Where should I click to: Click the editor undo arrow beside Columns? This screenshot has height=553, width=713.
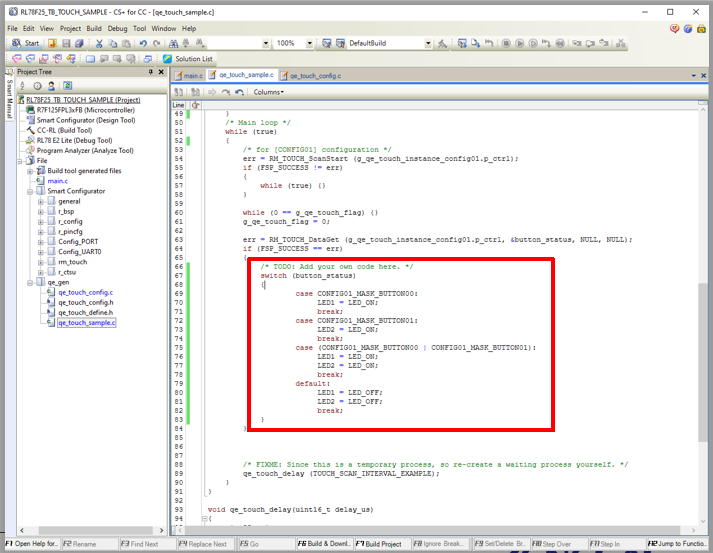pos(239,92)
